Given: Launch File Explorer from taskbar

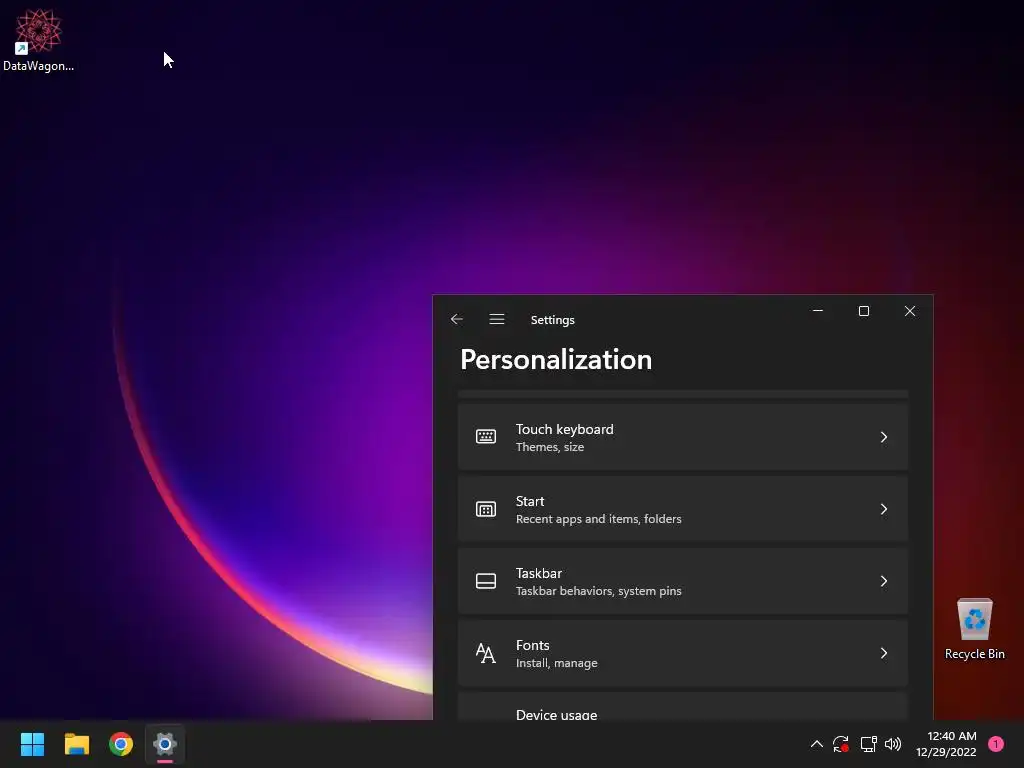Looking at the screenshot, I should coord(76,744).
